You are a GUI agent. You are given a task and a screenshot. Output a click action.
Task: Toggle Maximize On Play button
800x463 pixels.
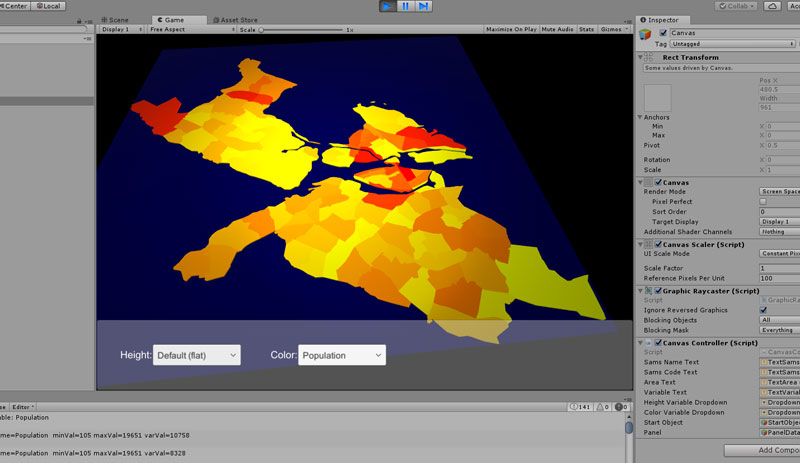click(510, 30)
